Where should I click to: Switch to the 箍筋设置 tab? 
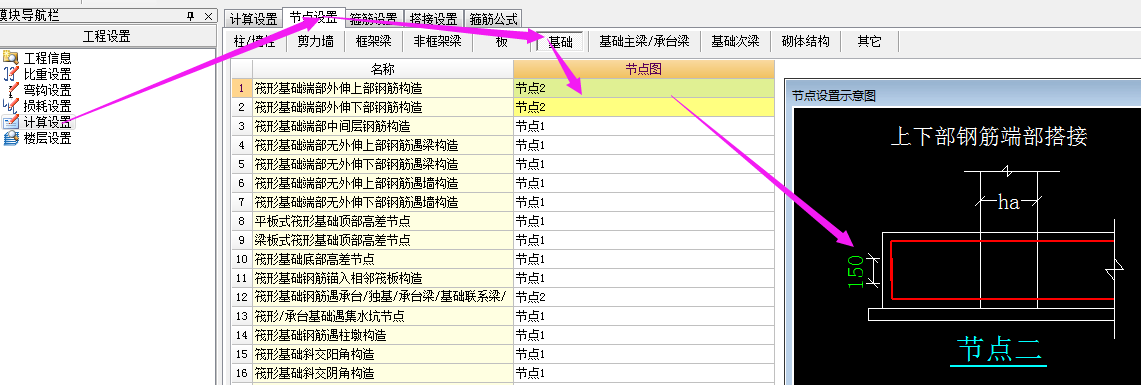point(373,19)
